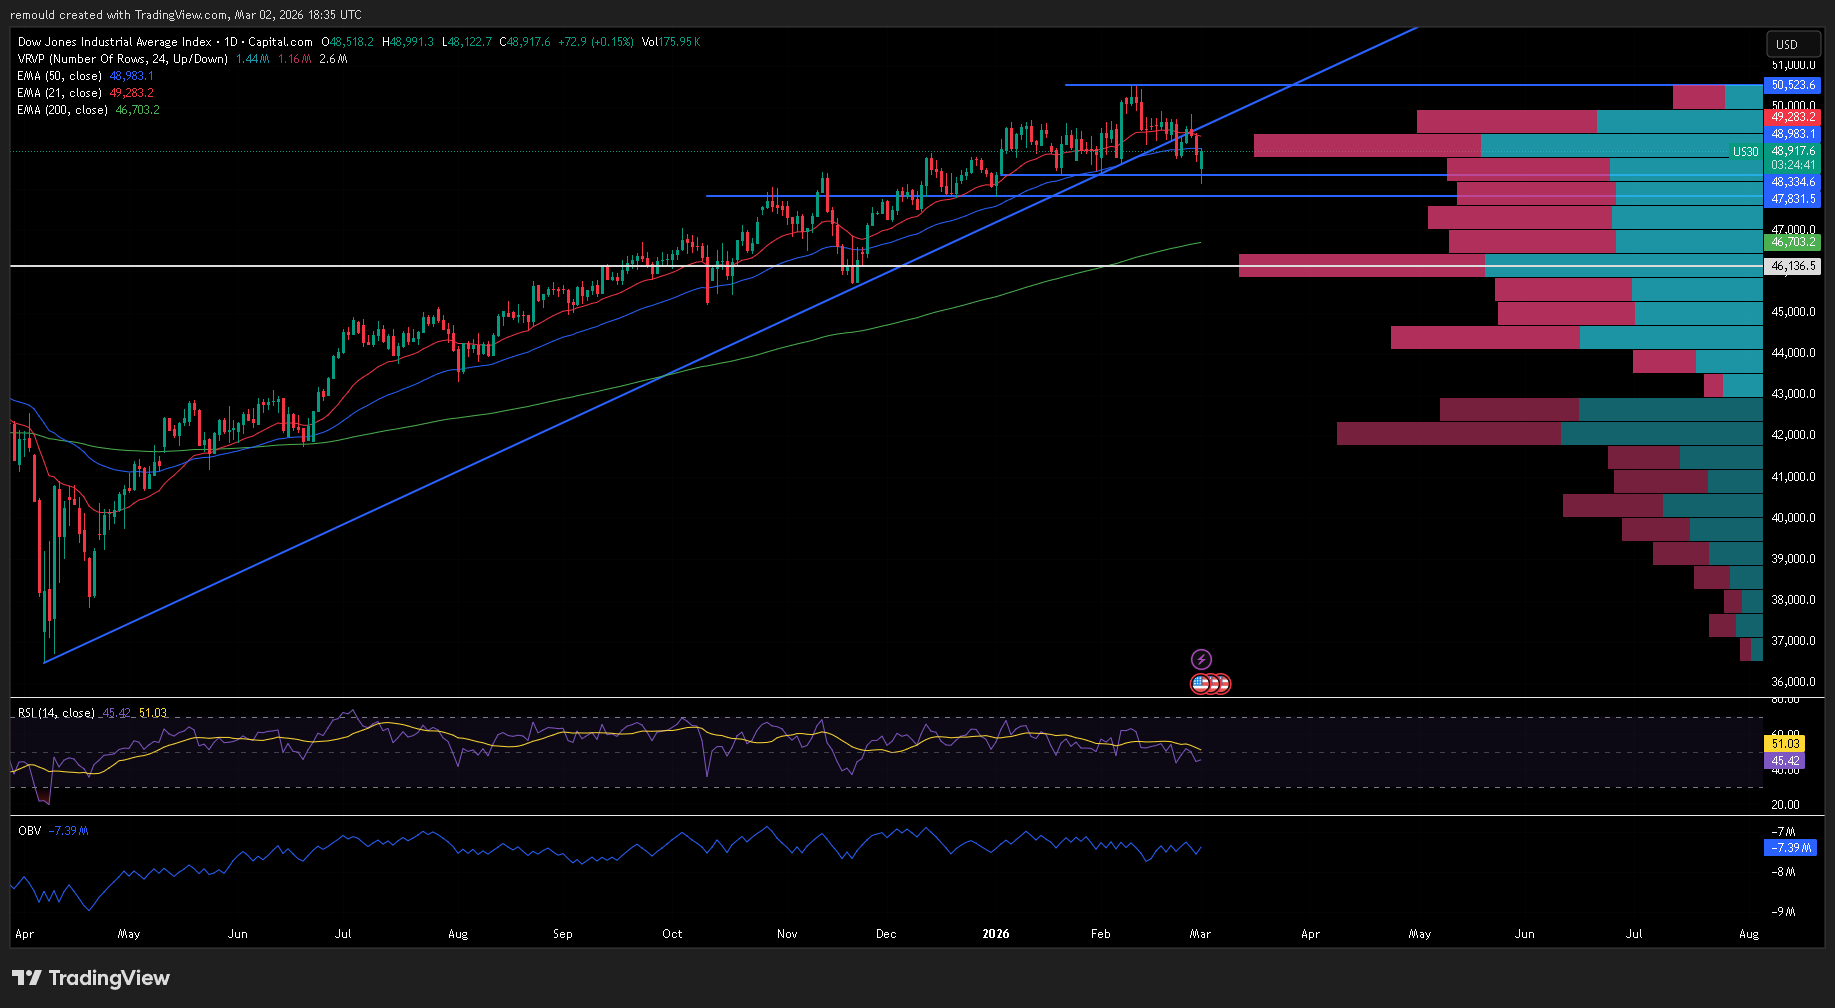Viewport: 1835px width, 1008px height.
Task: Click the RSI (14, close) pane label
Action: 56,713
